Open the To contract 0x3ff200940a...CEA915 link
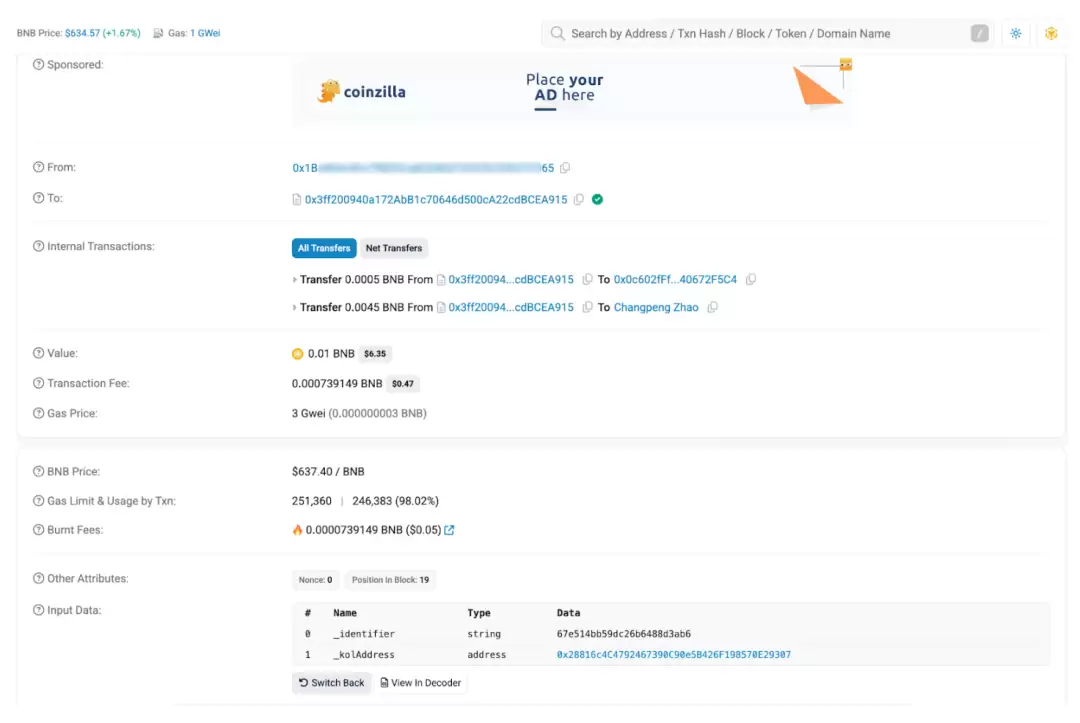The width and height of the screenshot is (1080, 723). tap(436, 200)
